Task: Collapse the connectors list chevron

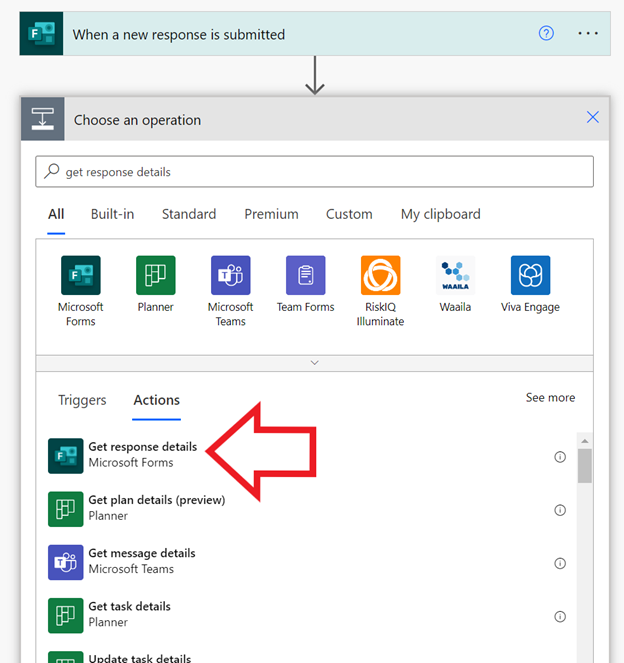Action: [314, 363]
